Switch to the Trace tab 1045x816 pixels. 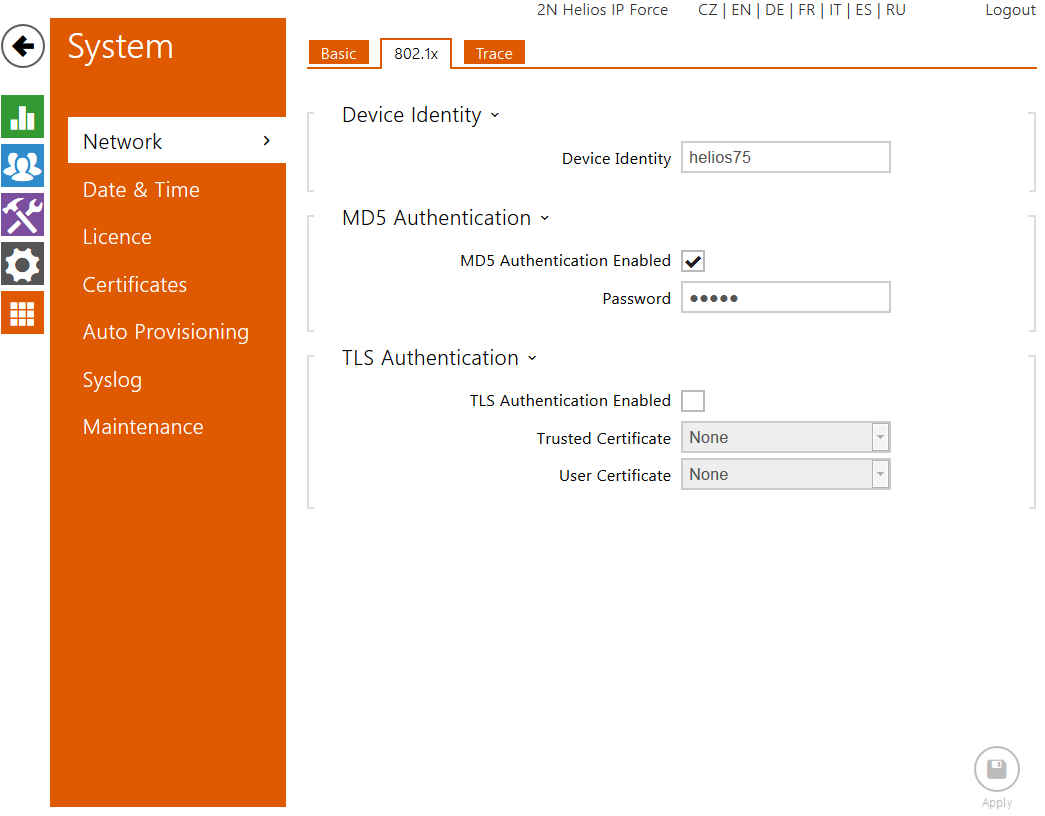[x=494, y=54]
